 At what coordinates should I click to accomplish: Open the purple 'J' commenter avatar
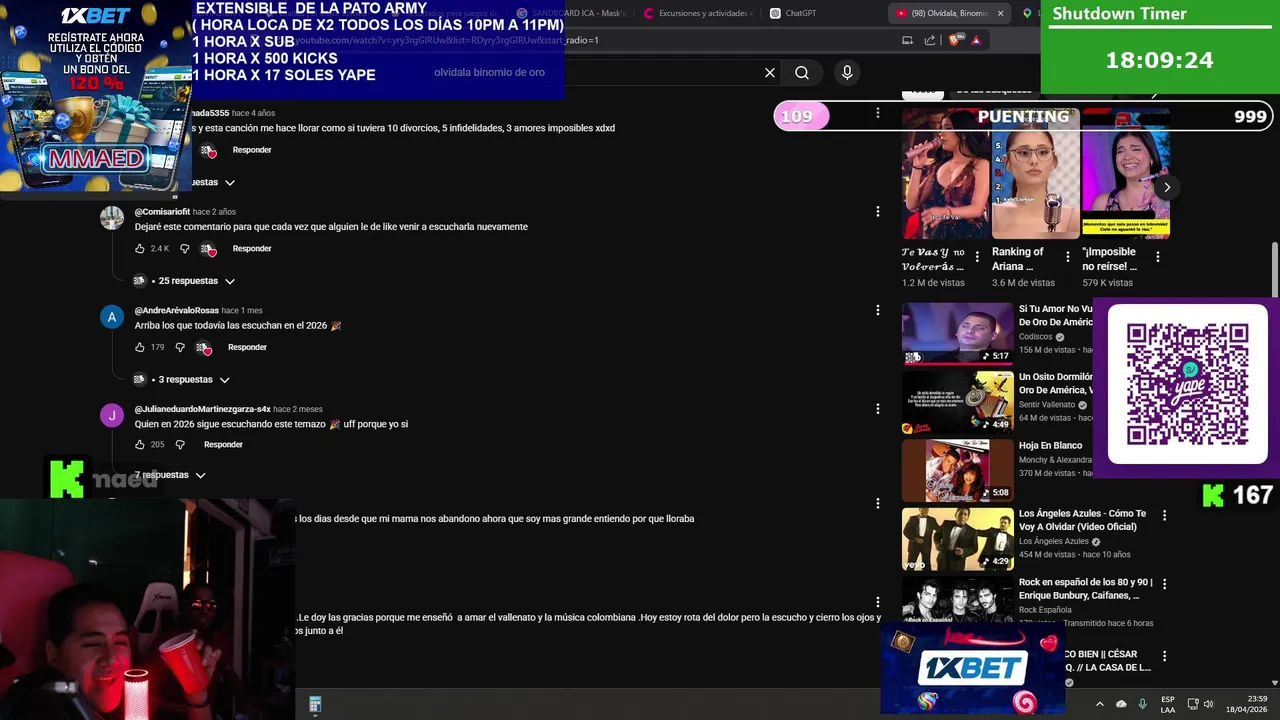click(112, 415)
